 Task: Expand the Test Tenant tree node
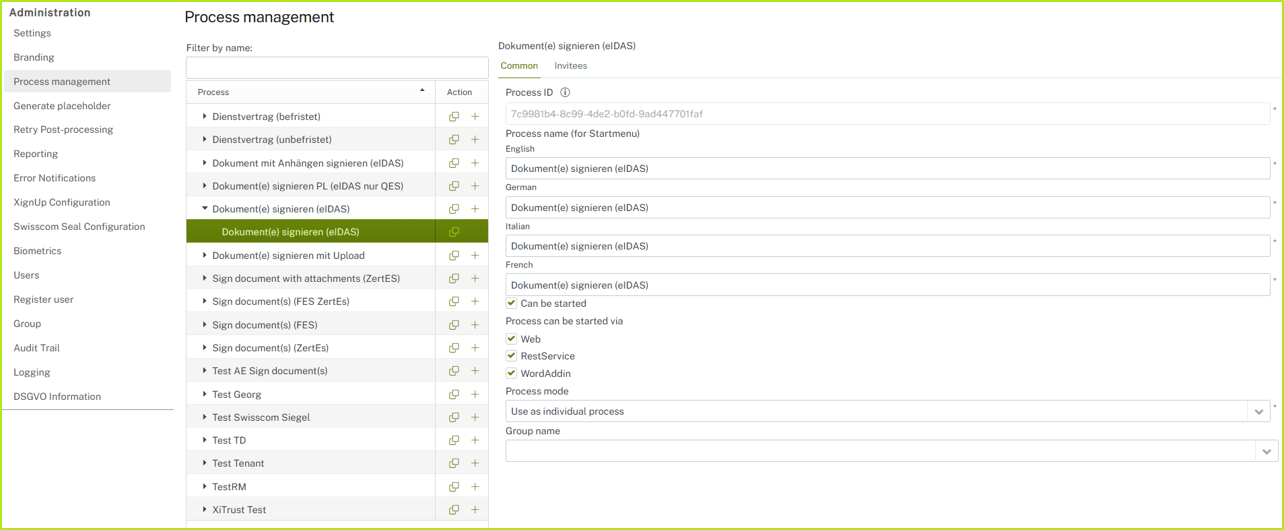pos(205,463)
